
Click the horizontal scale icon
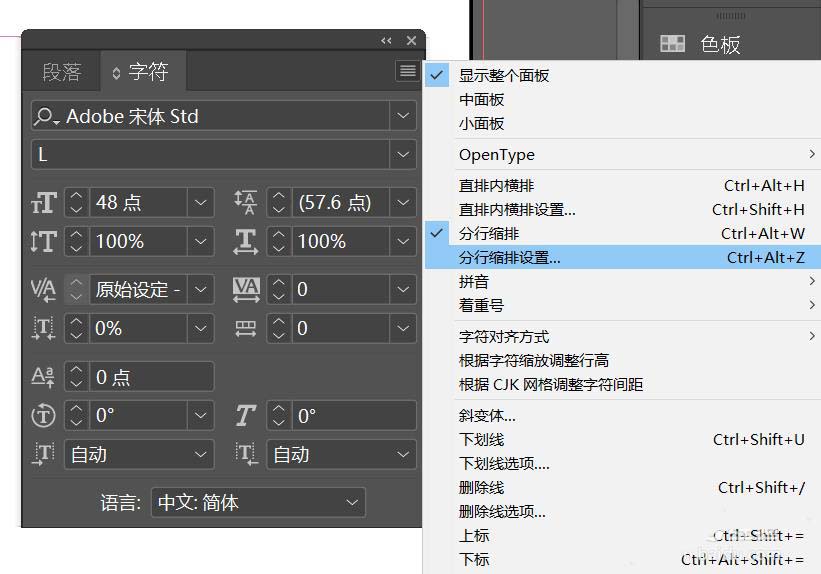[246, 241]
